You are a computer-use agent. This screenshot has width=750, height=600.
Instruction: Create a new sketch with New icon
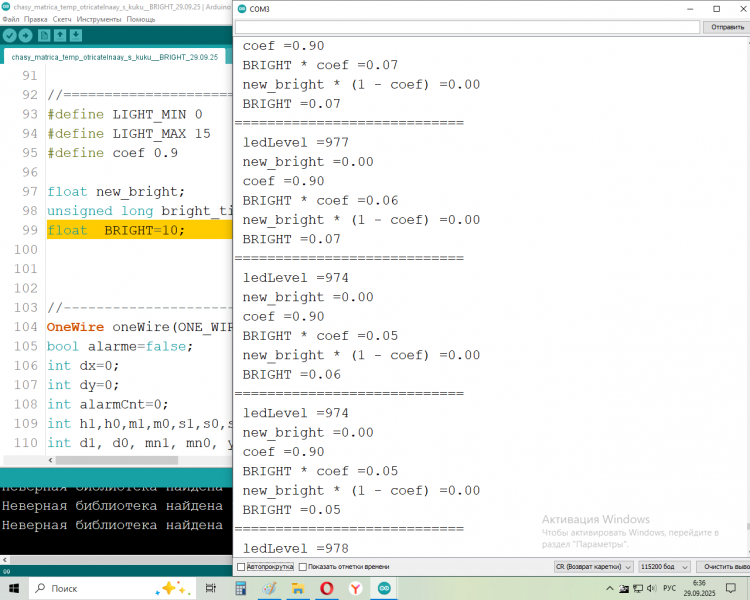coord(44,36)
